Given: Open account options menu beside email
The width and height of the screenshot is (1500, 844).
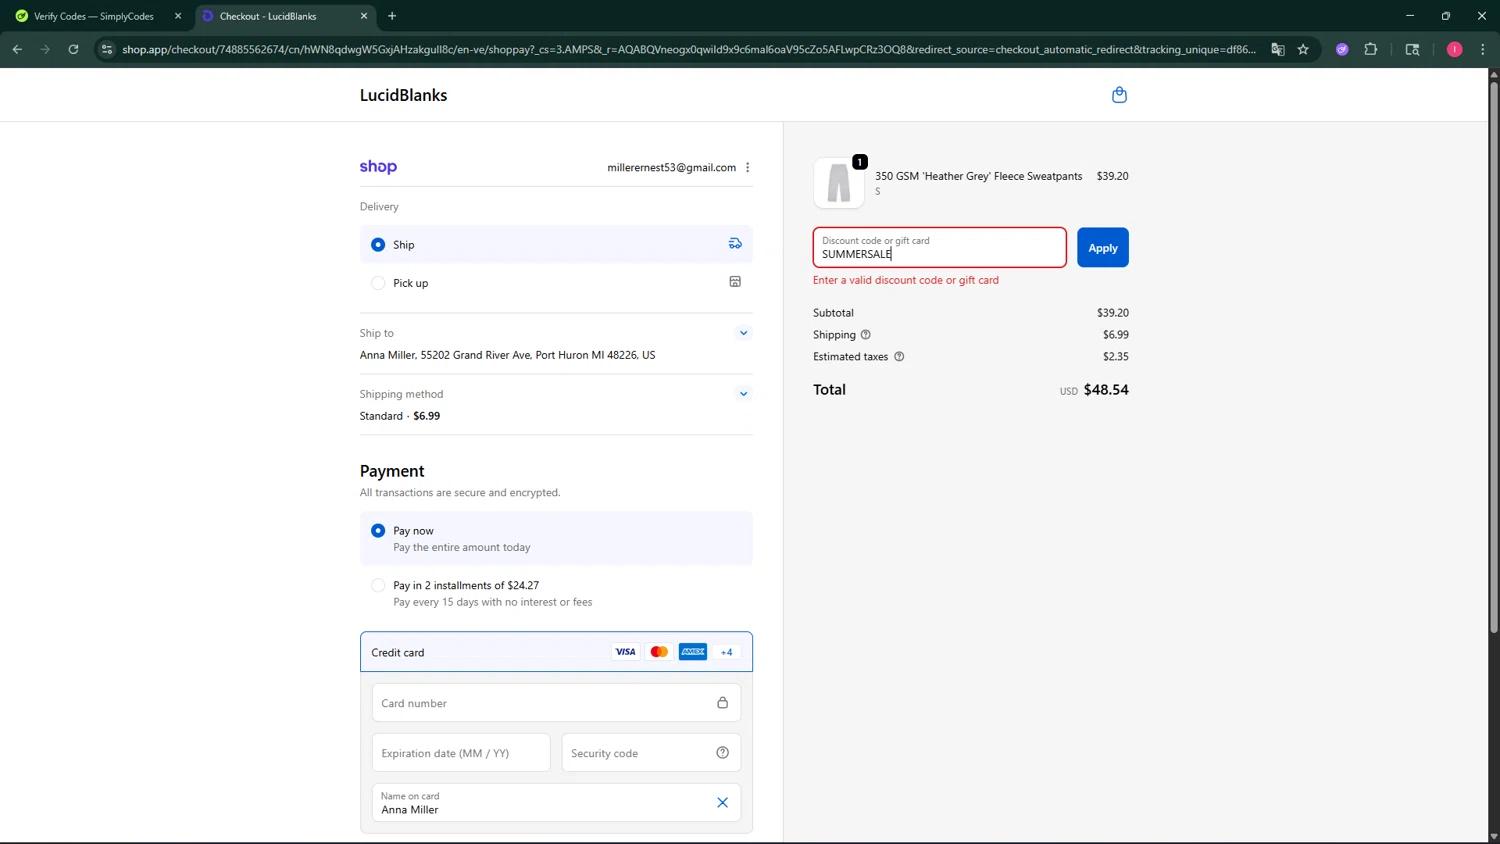Looking at the screenshot, I should (x=748, y=167).
